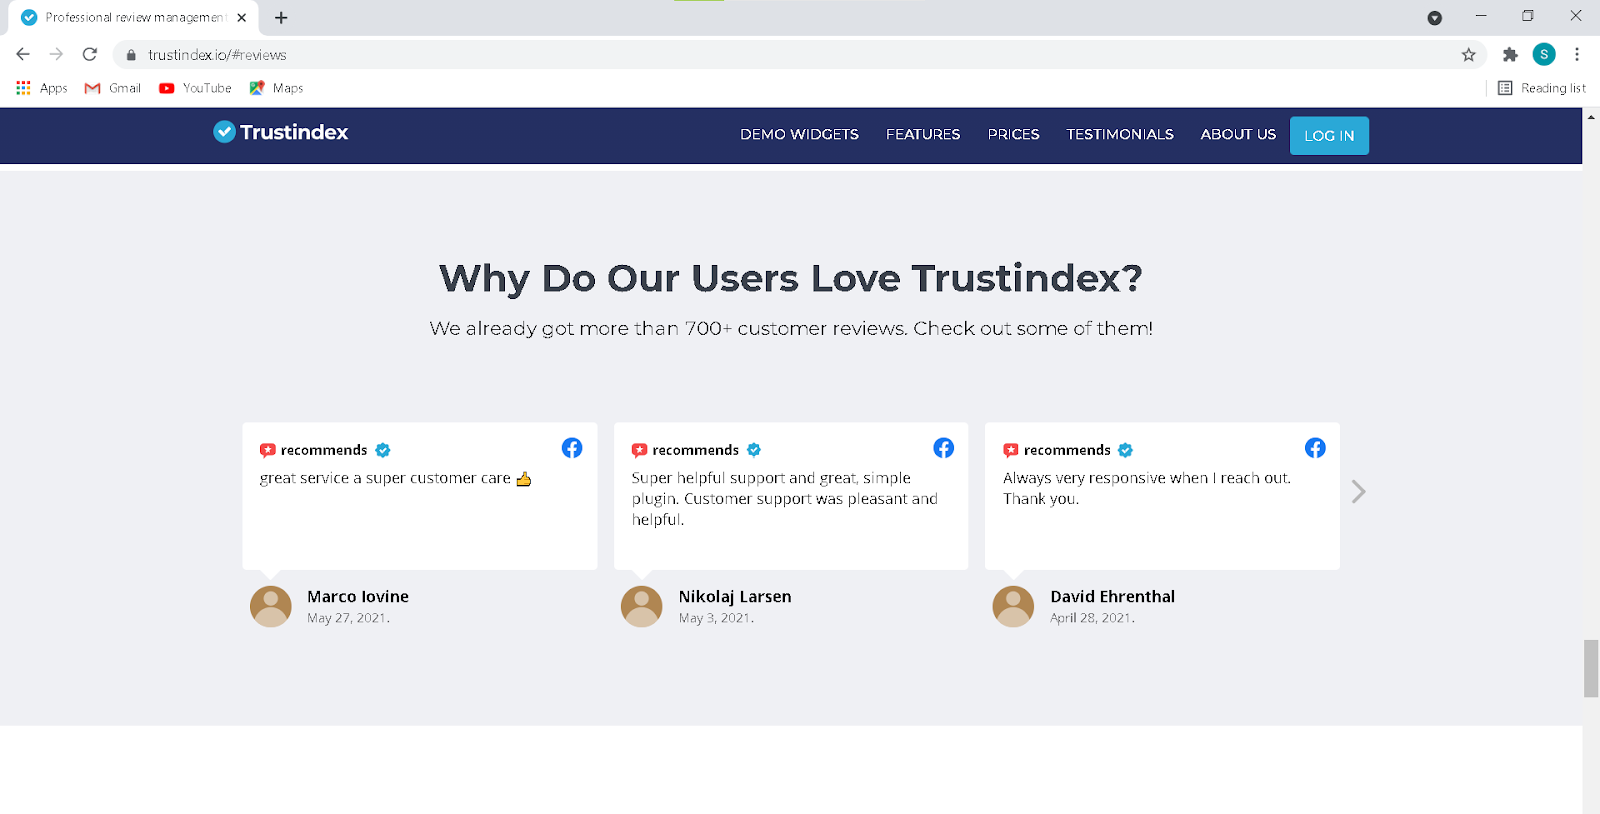Click the 'Super helpful support' review text
Screen dimensions: 1600x814
coord(785,499)
